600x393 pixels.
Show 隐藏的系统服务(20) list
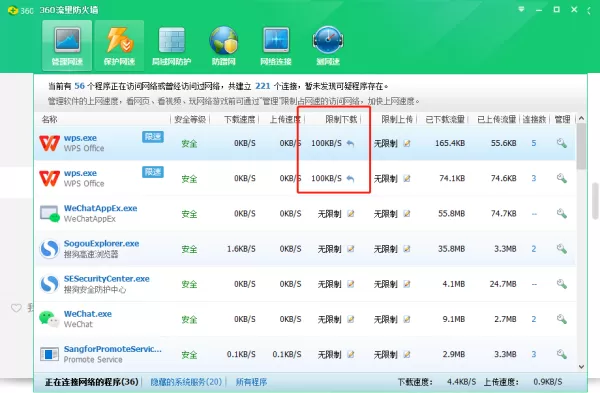pyautogui.click(x=186, y=382)
